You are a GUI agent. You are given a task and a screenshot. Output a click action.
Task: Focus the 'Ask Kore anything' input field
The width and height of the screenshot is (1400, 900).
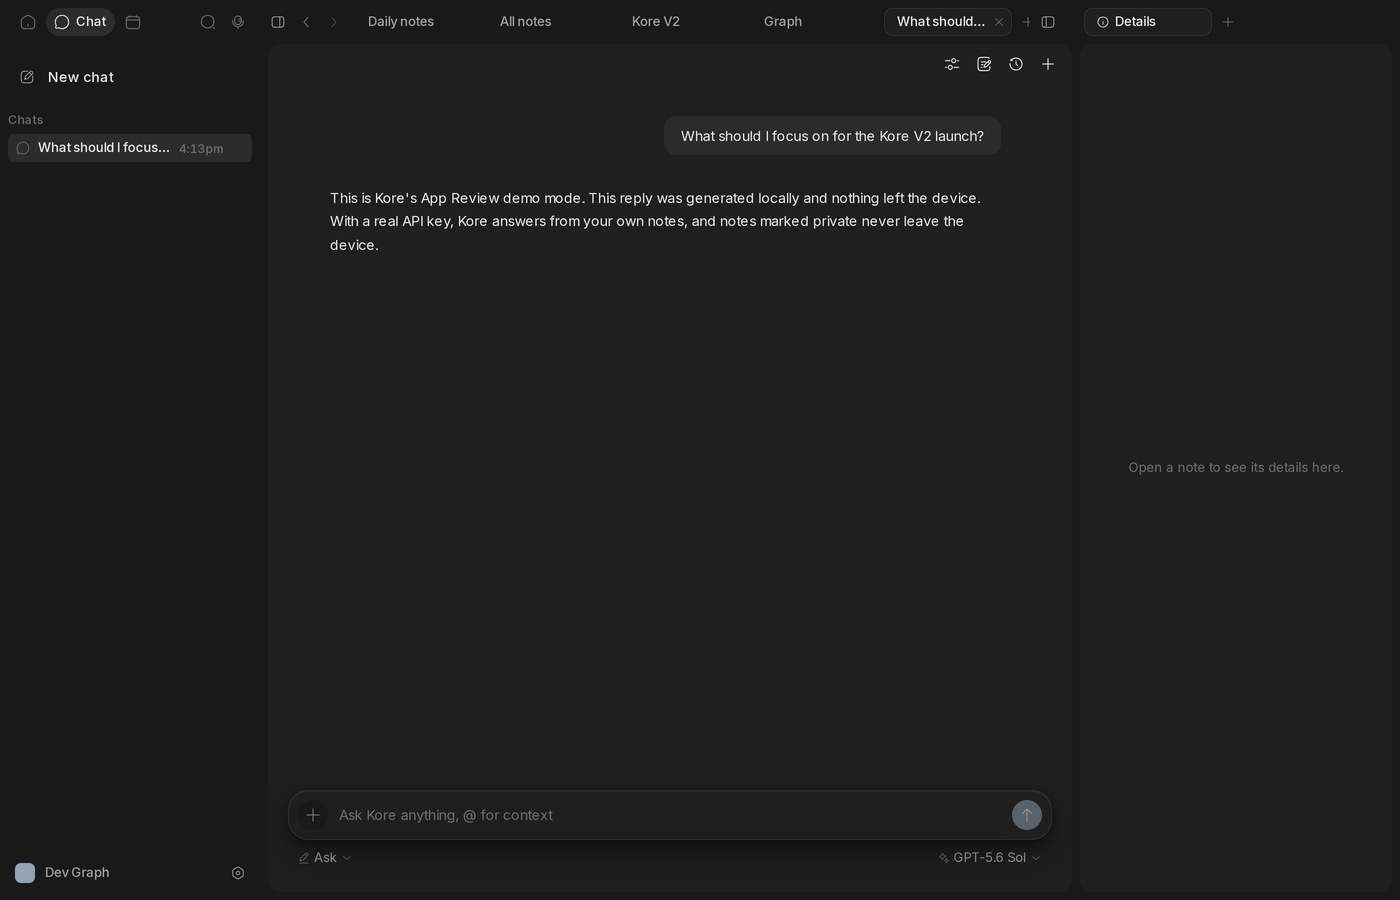click(x=669, y=815)
